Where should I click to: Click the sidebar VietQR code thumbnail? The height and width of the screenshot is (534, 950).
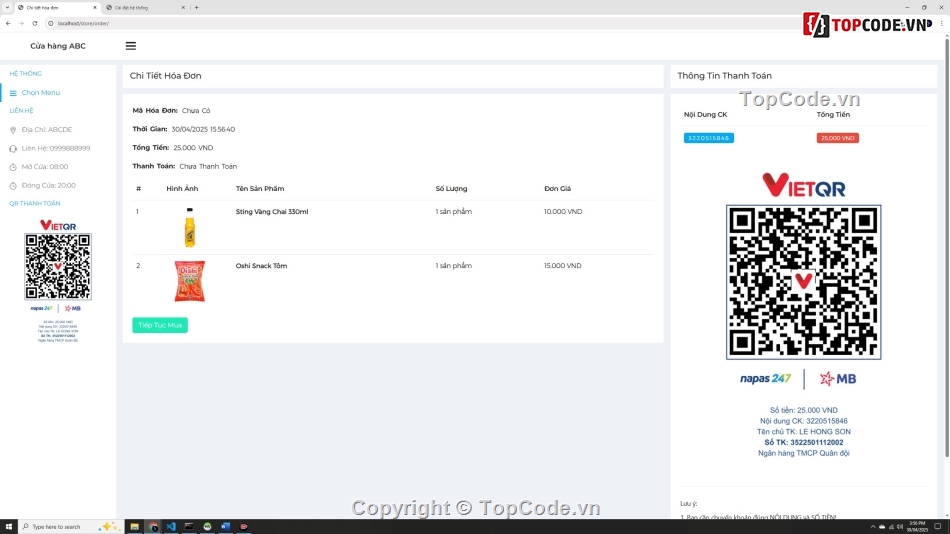pos(58,267)
